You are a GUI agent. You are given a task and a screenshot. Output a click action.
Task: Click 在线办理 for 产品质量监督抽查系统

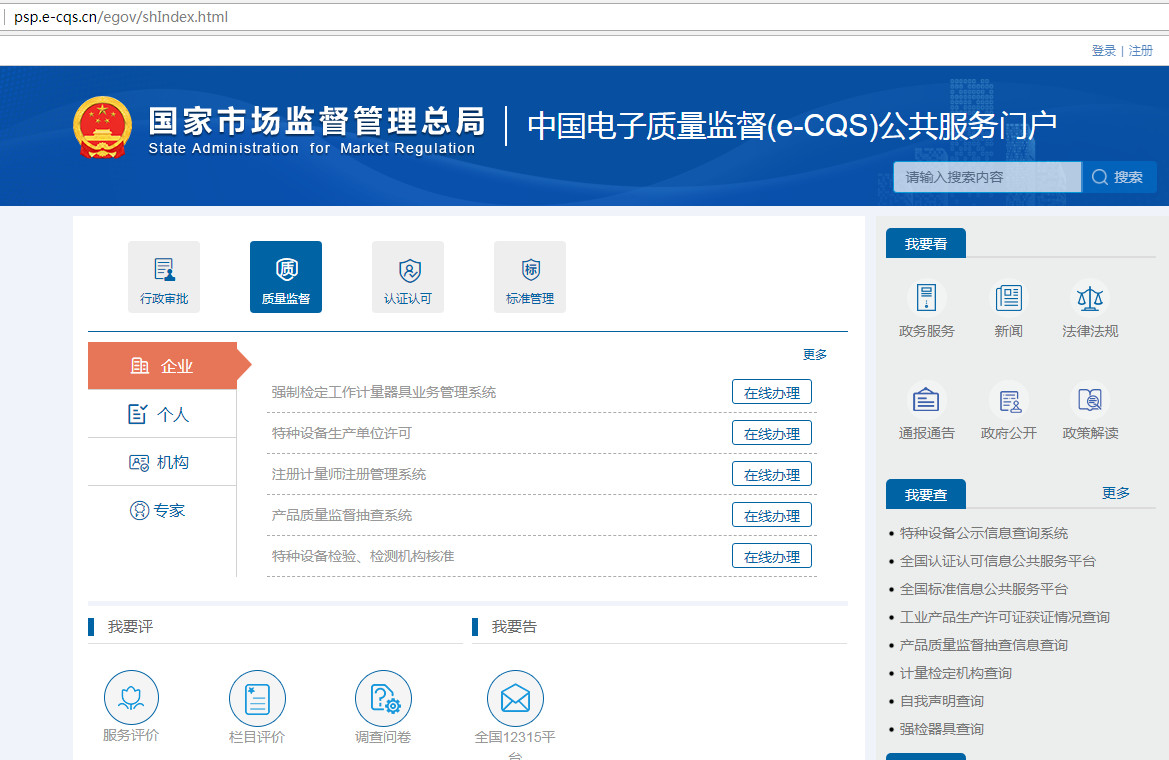[772, 515]
